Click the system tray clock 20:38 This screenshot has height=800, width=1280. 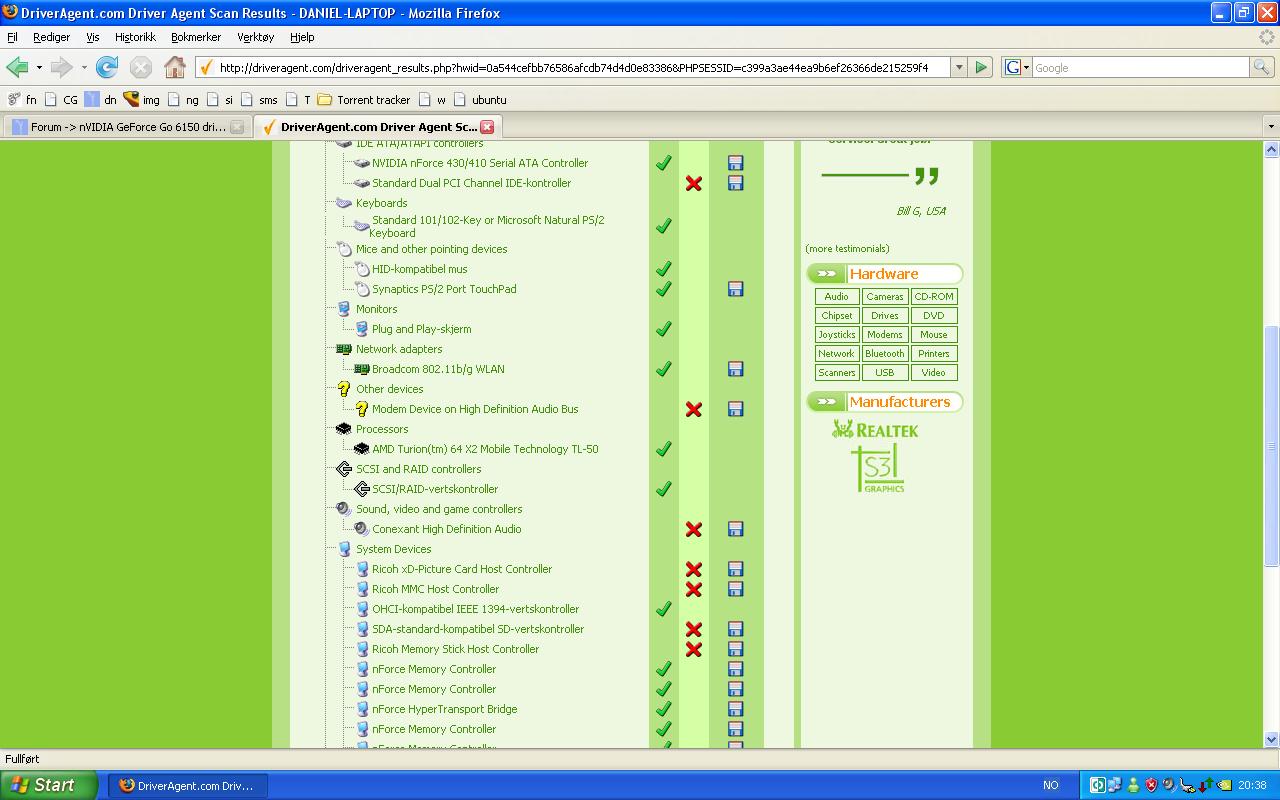click(x=1252, y=786)
